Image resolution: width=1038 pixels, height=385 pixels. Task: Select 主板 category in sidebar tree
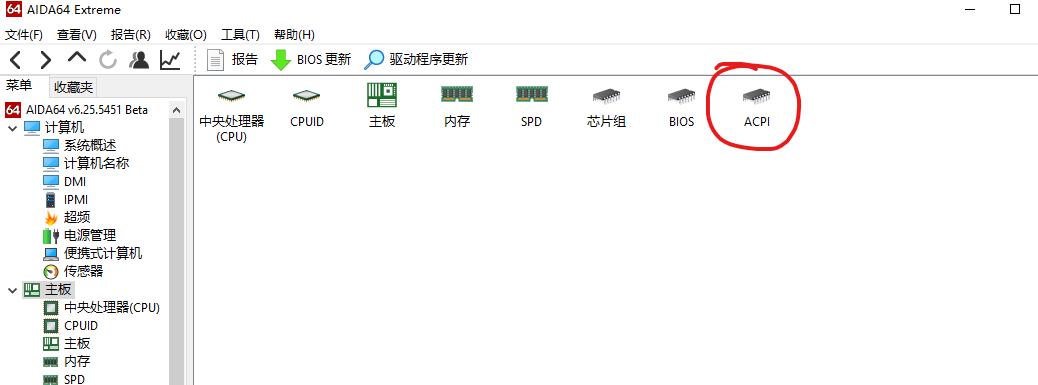[49, 290]
